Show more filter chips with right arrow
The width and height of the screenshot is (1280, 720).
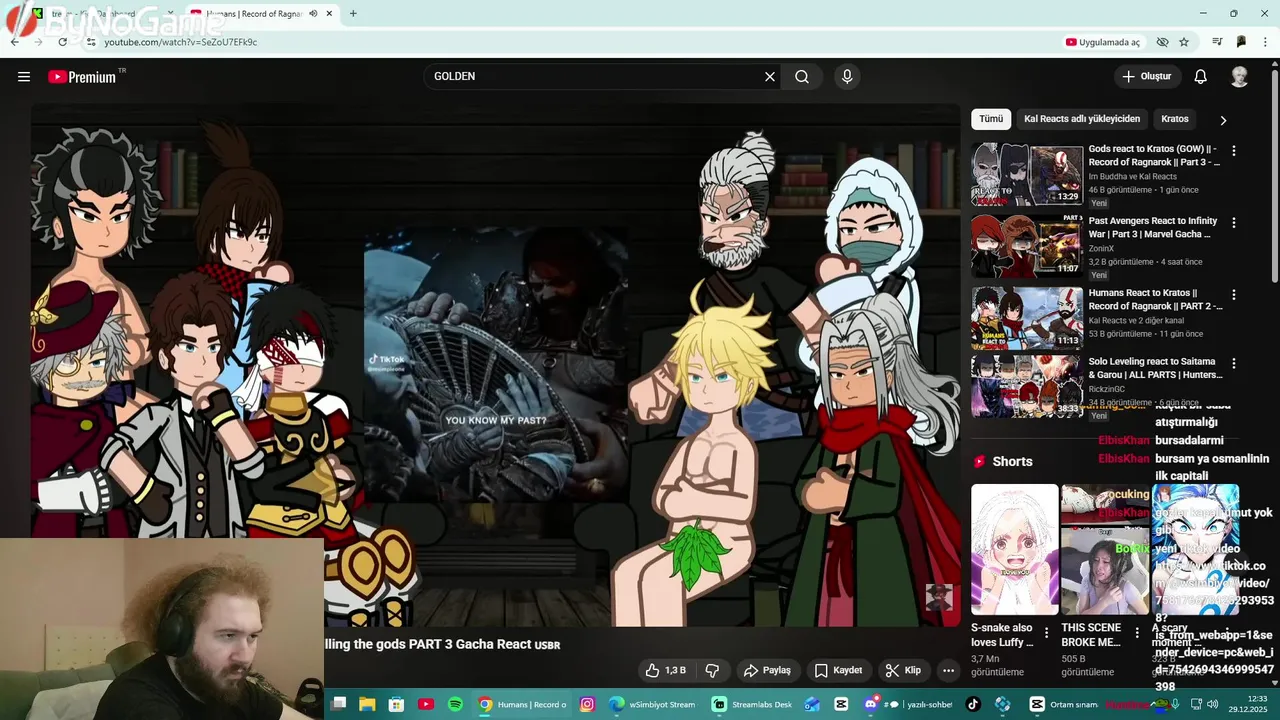pyautogui.click(x=1223, y=120)
